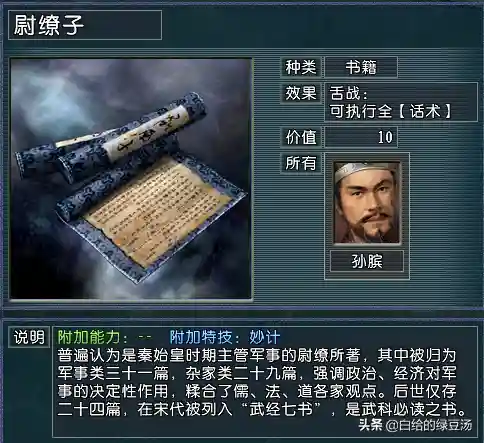Click the 武经七书 phrase in description
The height and width of the screenshot is (443, 484).
pyautogui.click(x=282, y=409)
